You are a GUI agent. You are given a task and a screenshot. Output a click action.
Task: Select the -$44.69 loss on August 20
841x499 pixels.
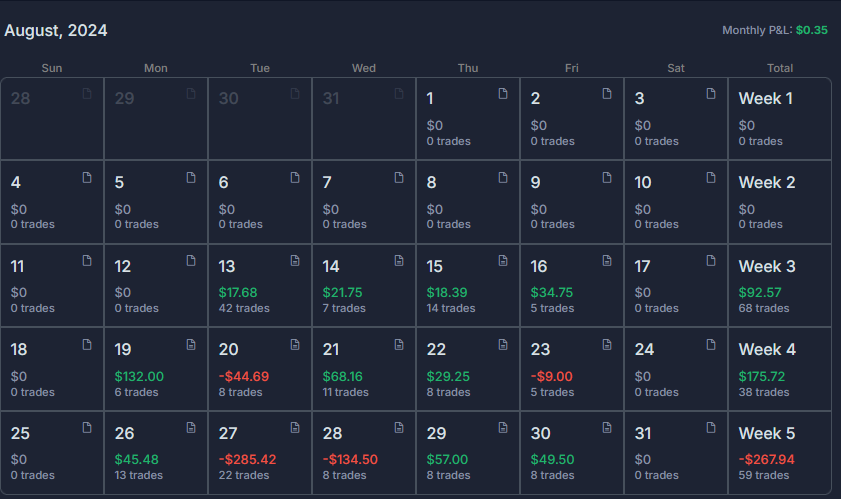point(244,377)
